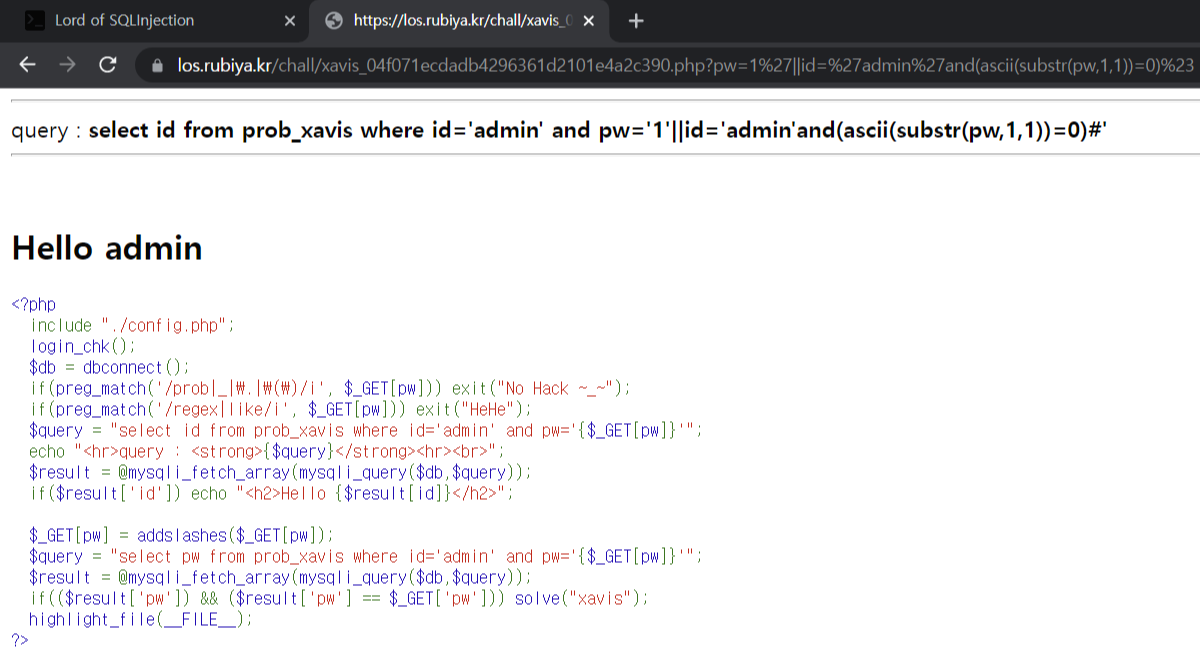Switch to the los.rubiya.kr xavis tab
This screenshot has width=1200, height=653.
(461, 20)
